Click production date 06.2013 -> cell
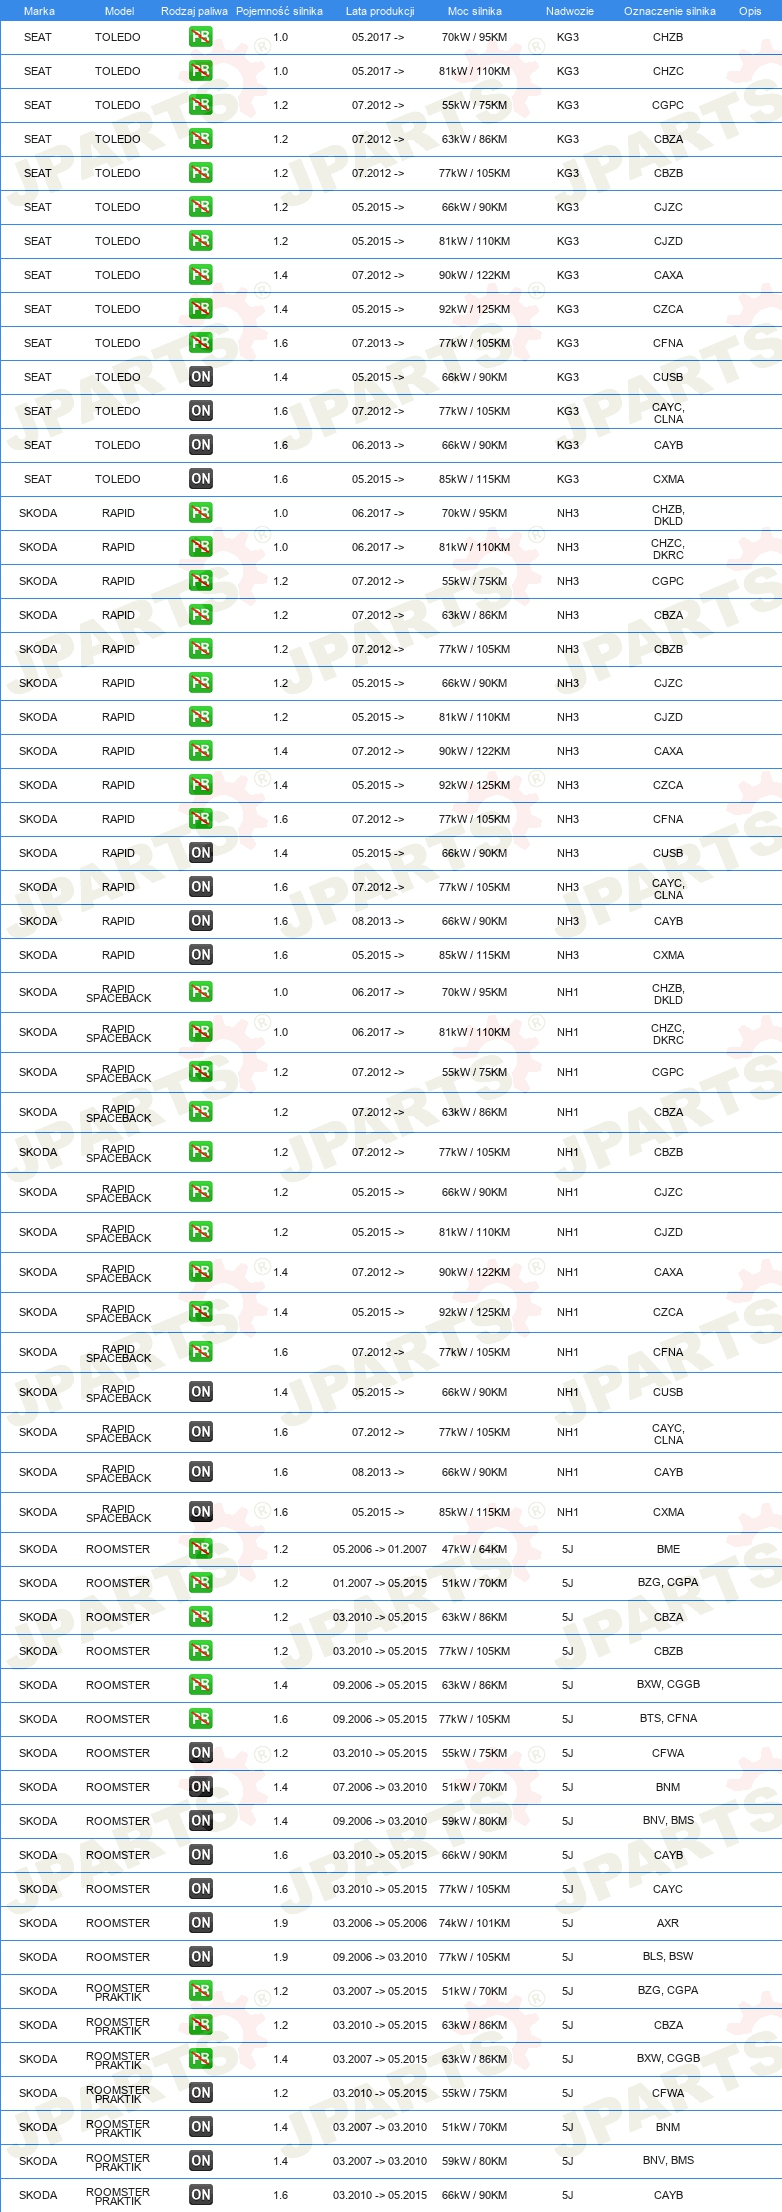Viewport: 782px width, 2212px height. click(378, 445)
